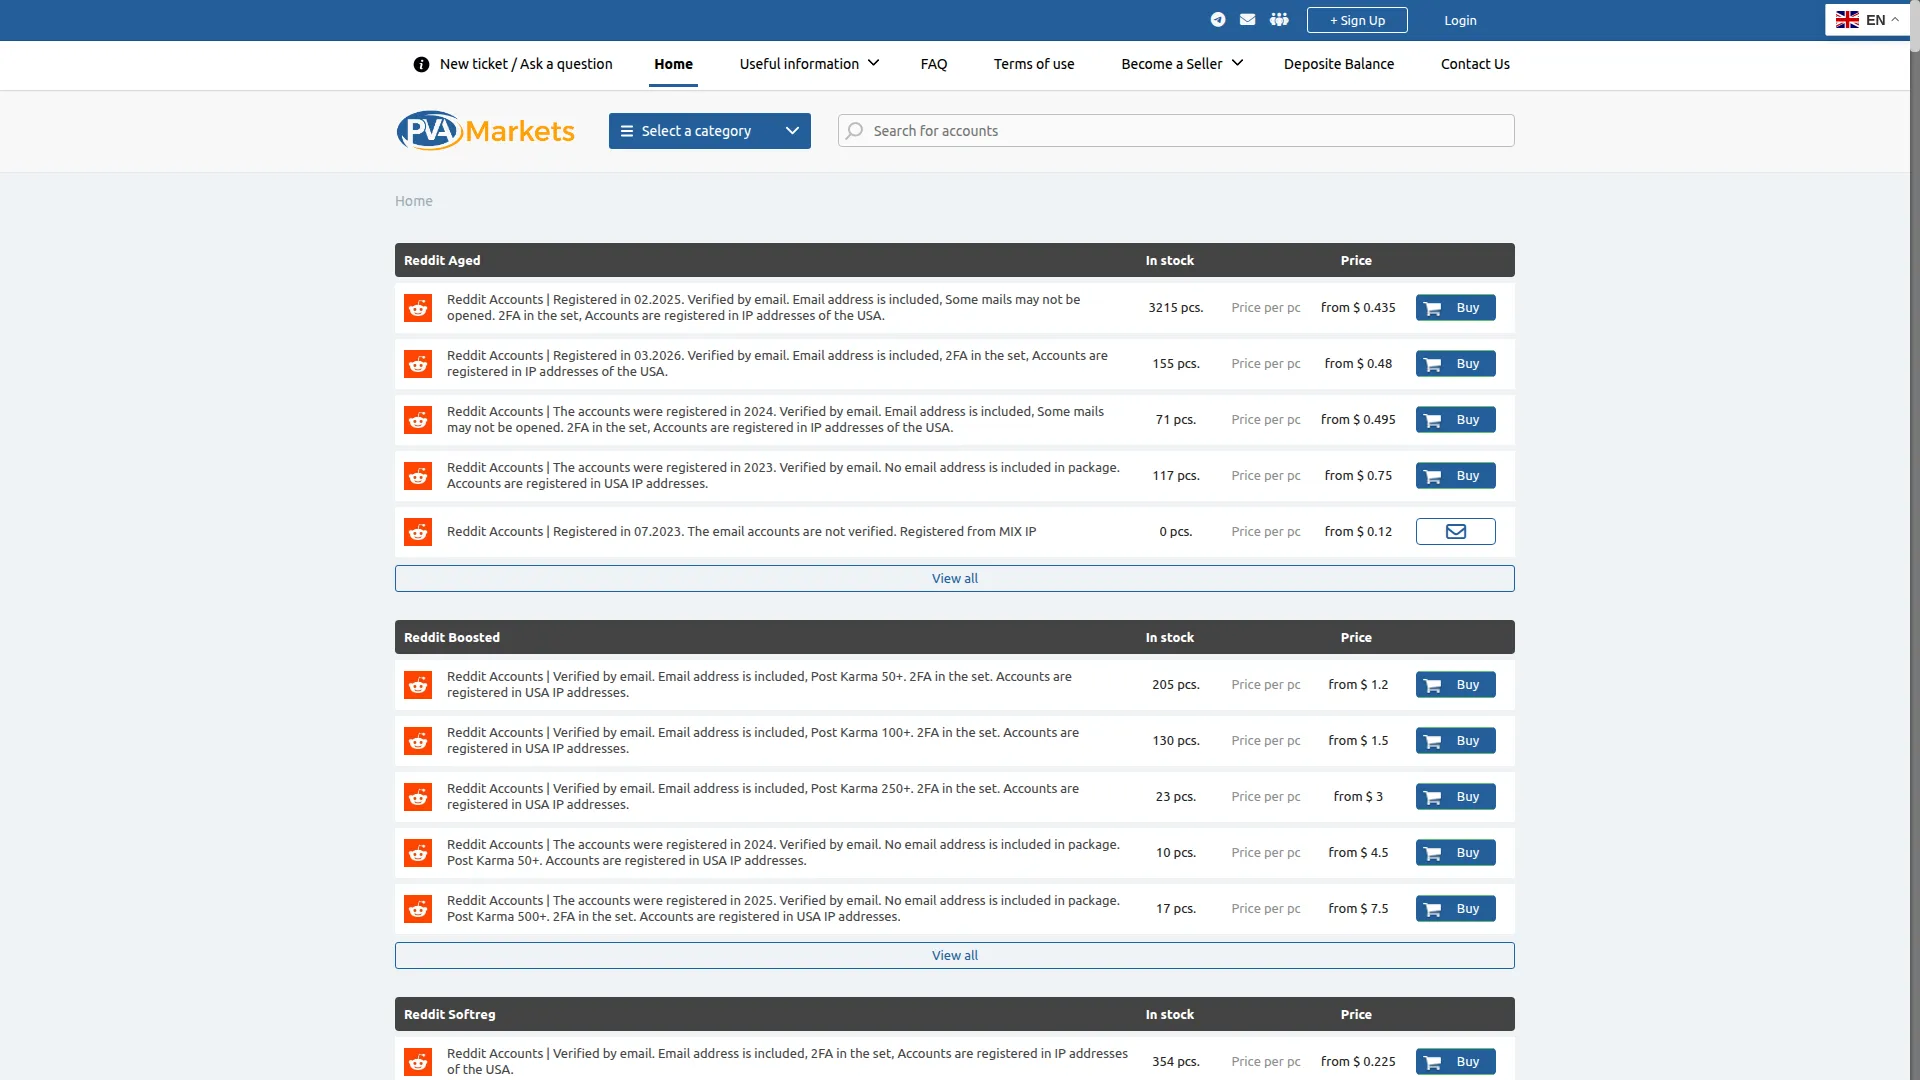Click the Reddit Aged section header
The width and height of the screenshot is (1920, 1080).
point(955,260)
